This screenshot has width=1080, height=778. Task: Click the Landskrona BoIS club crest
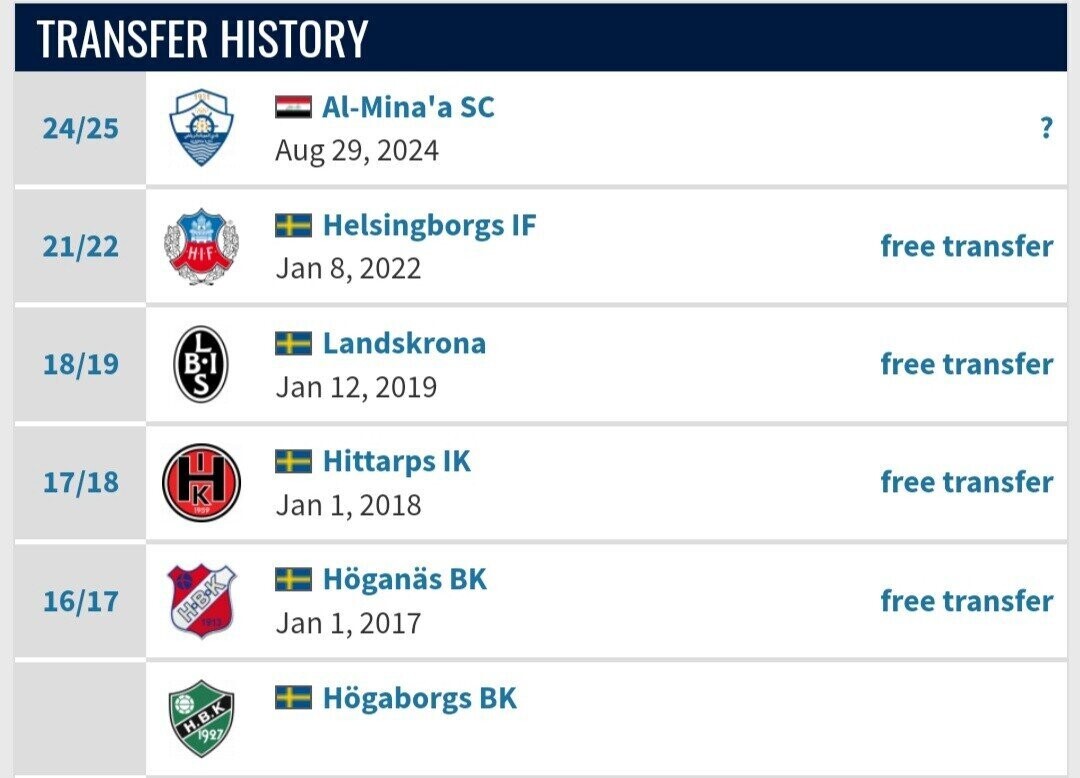pyautogui.click(x=201, y=364)
